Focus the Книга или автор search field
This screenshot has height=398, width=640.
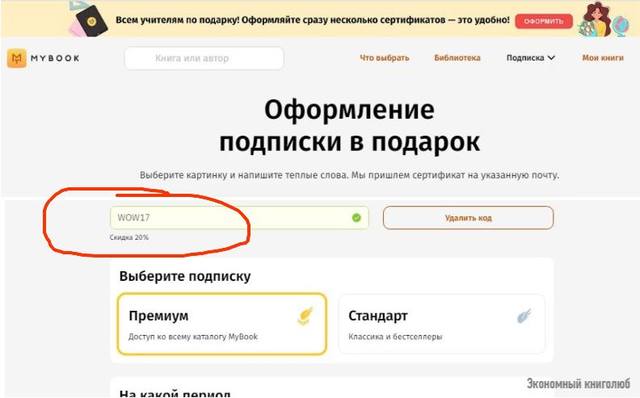(x=204, y=58)
